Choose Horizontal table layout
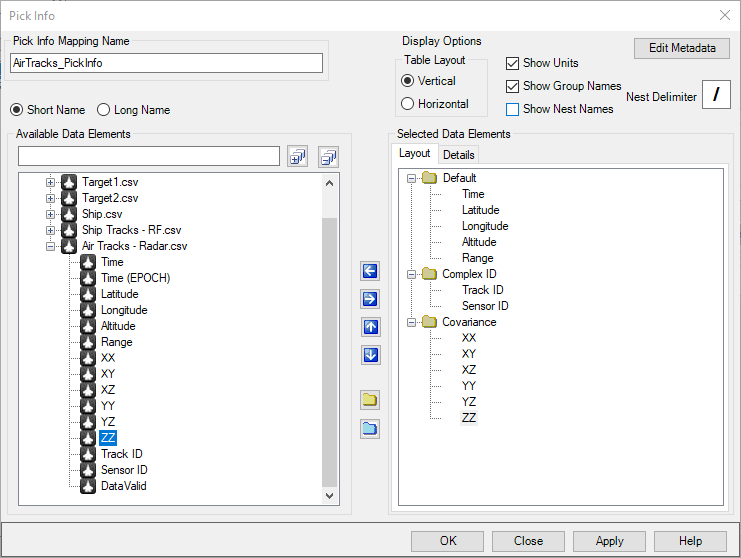The width and height of the screenshot is (741, 558). (408, 104)
